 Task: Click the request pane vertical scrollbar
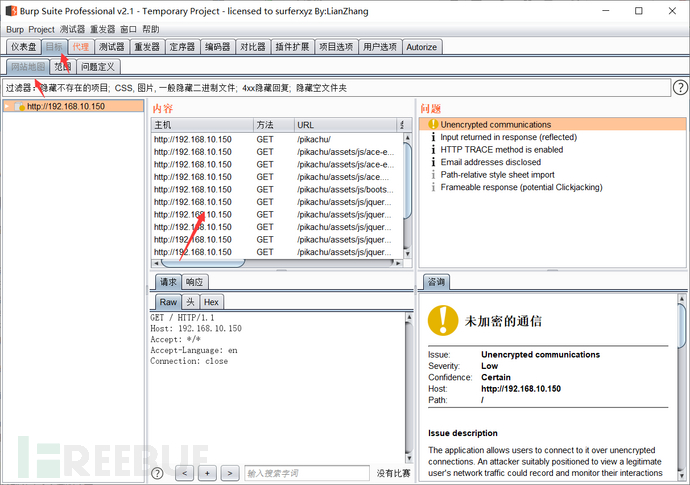click(x=409, y=387)
